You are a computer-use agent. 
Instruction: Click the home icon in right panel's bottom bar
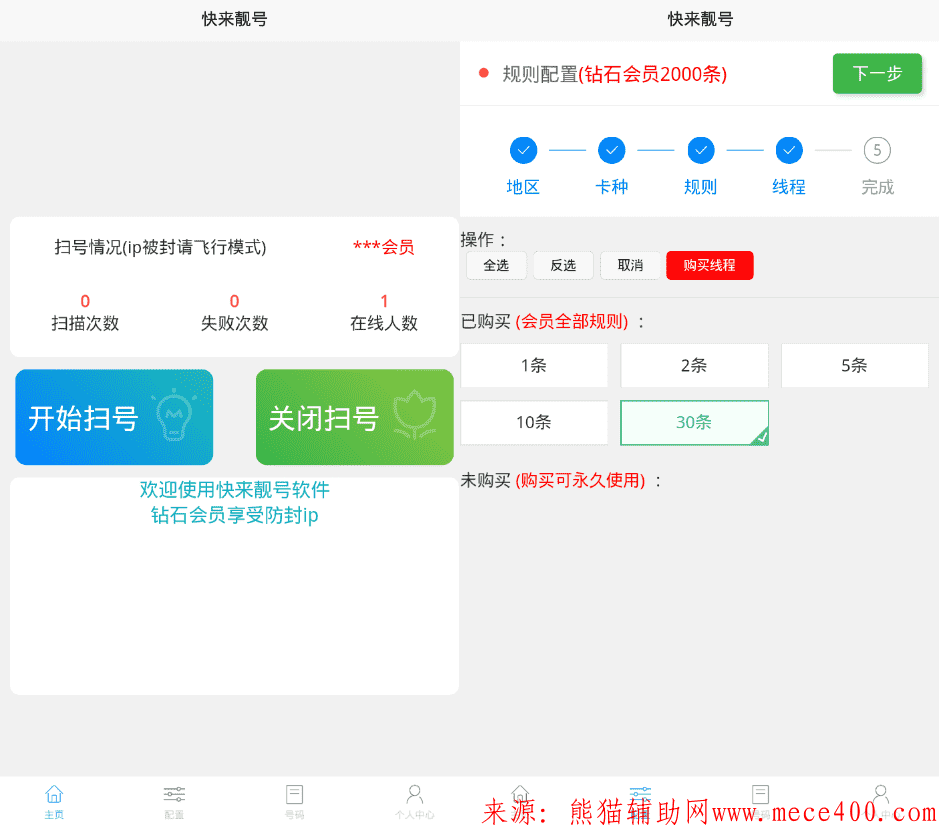(520, 794)
